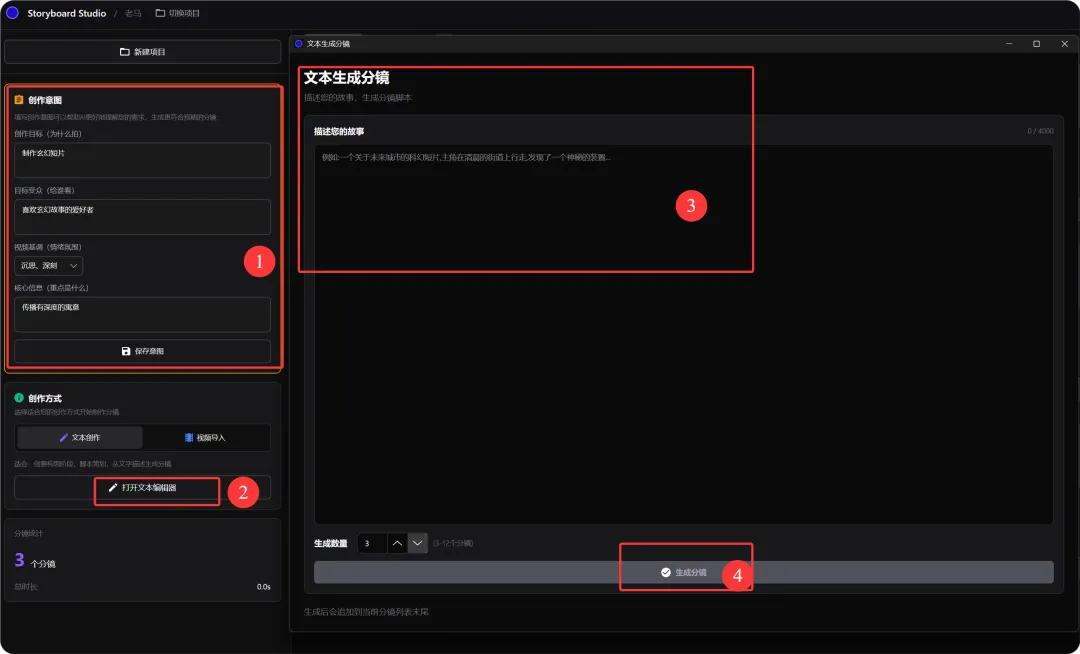Switch to the 视频导入 mode tab

tap(205, 437)
